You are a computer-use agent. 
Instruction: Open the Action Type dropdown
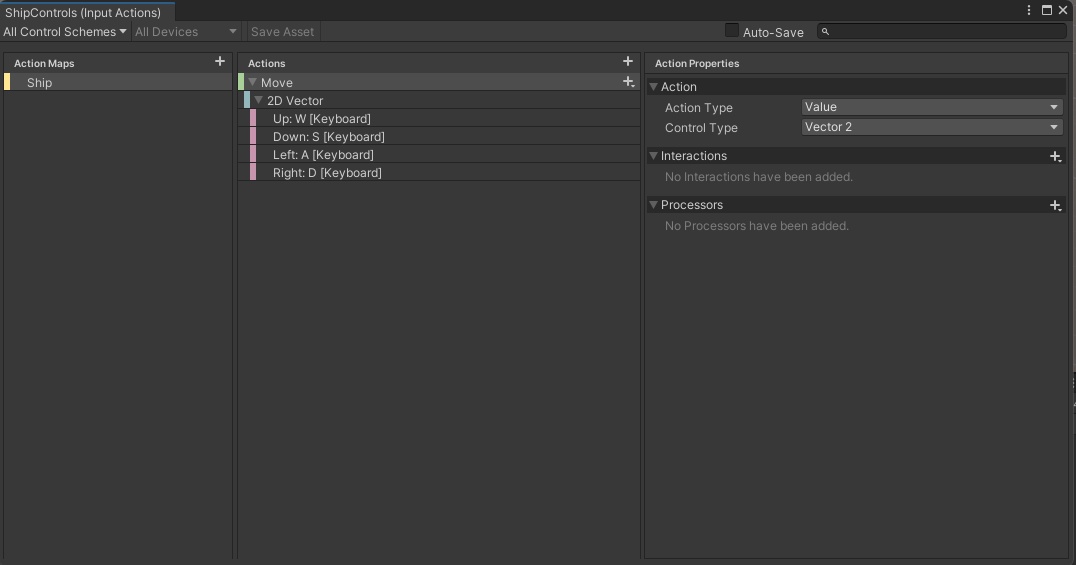click(x=931, y=107)
